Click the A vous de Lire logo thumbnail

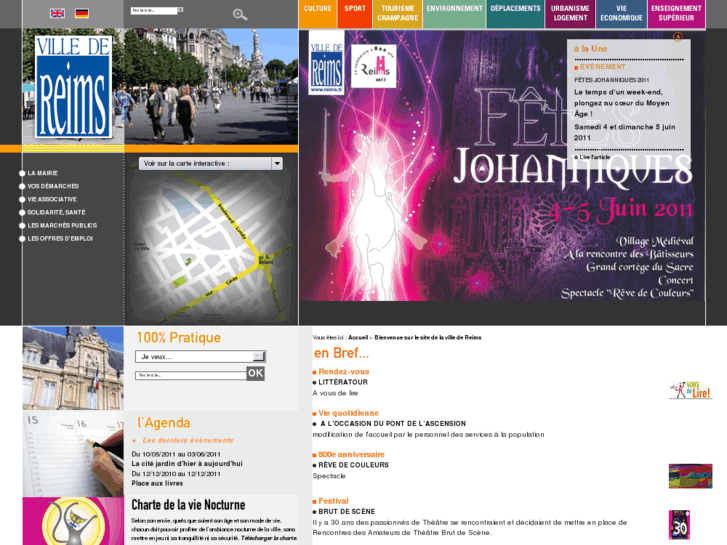click(x=690, y=390)
